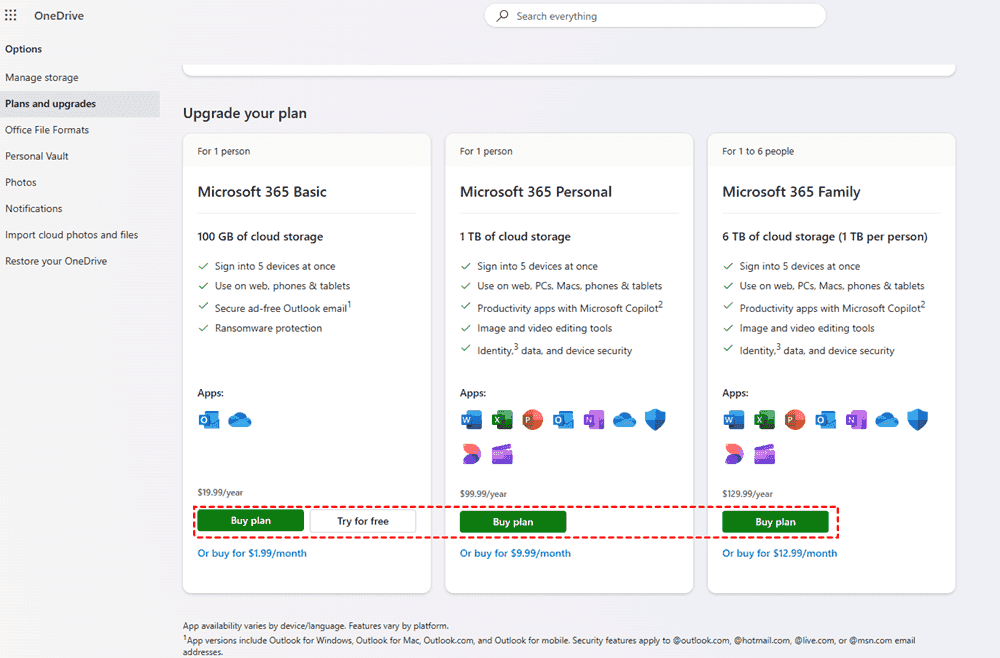Select Restore your OneDrive
Viewport: 1000px width, 658px height.
pyautogui.click(x=80, y=261)
